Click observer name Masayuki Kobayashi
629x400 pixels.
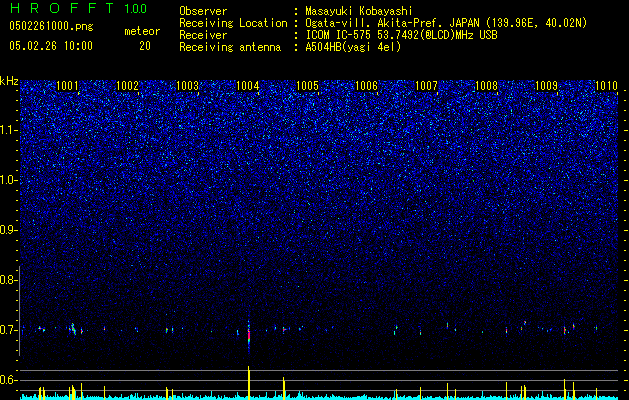point(359,12)
